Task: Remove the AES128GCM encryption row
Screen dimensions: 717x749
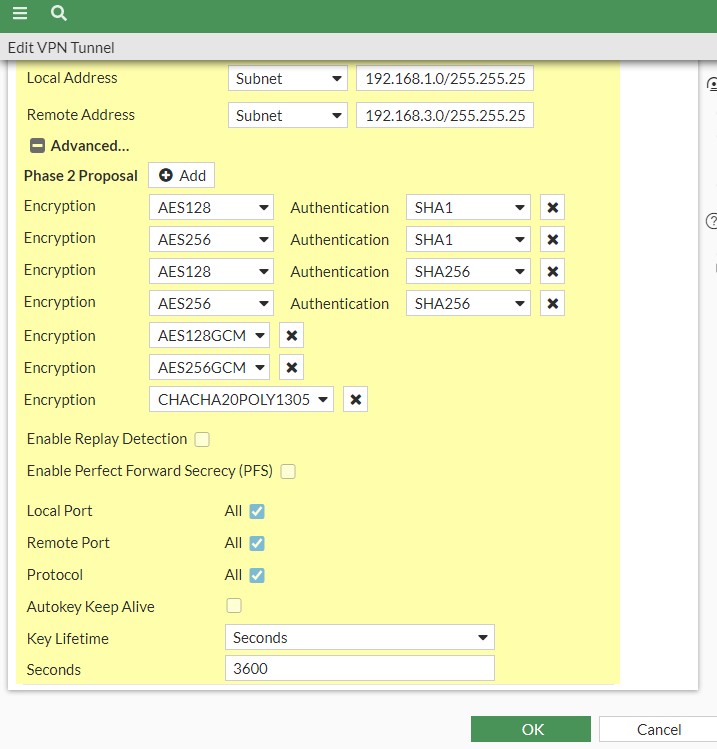Action: [x=291, y=336]
